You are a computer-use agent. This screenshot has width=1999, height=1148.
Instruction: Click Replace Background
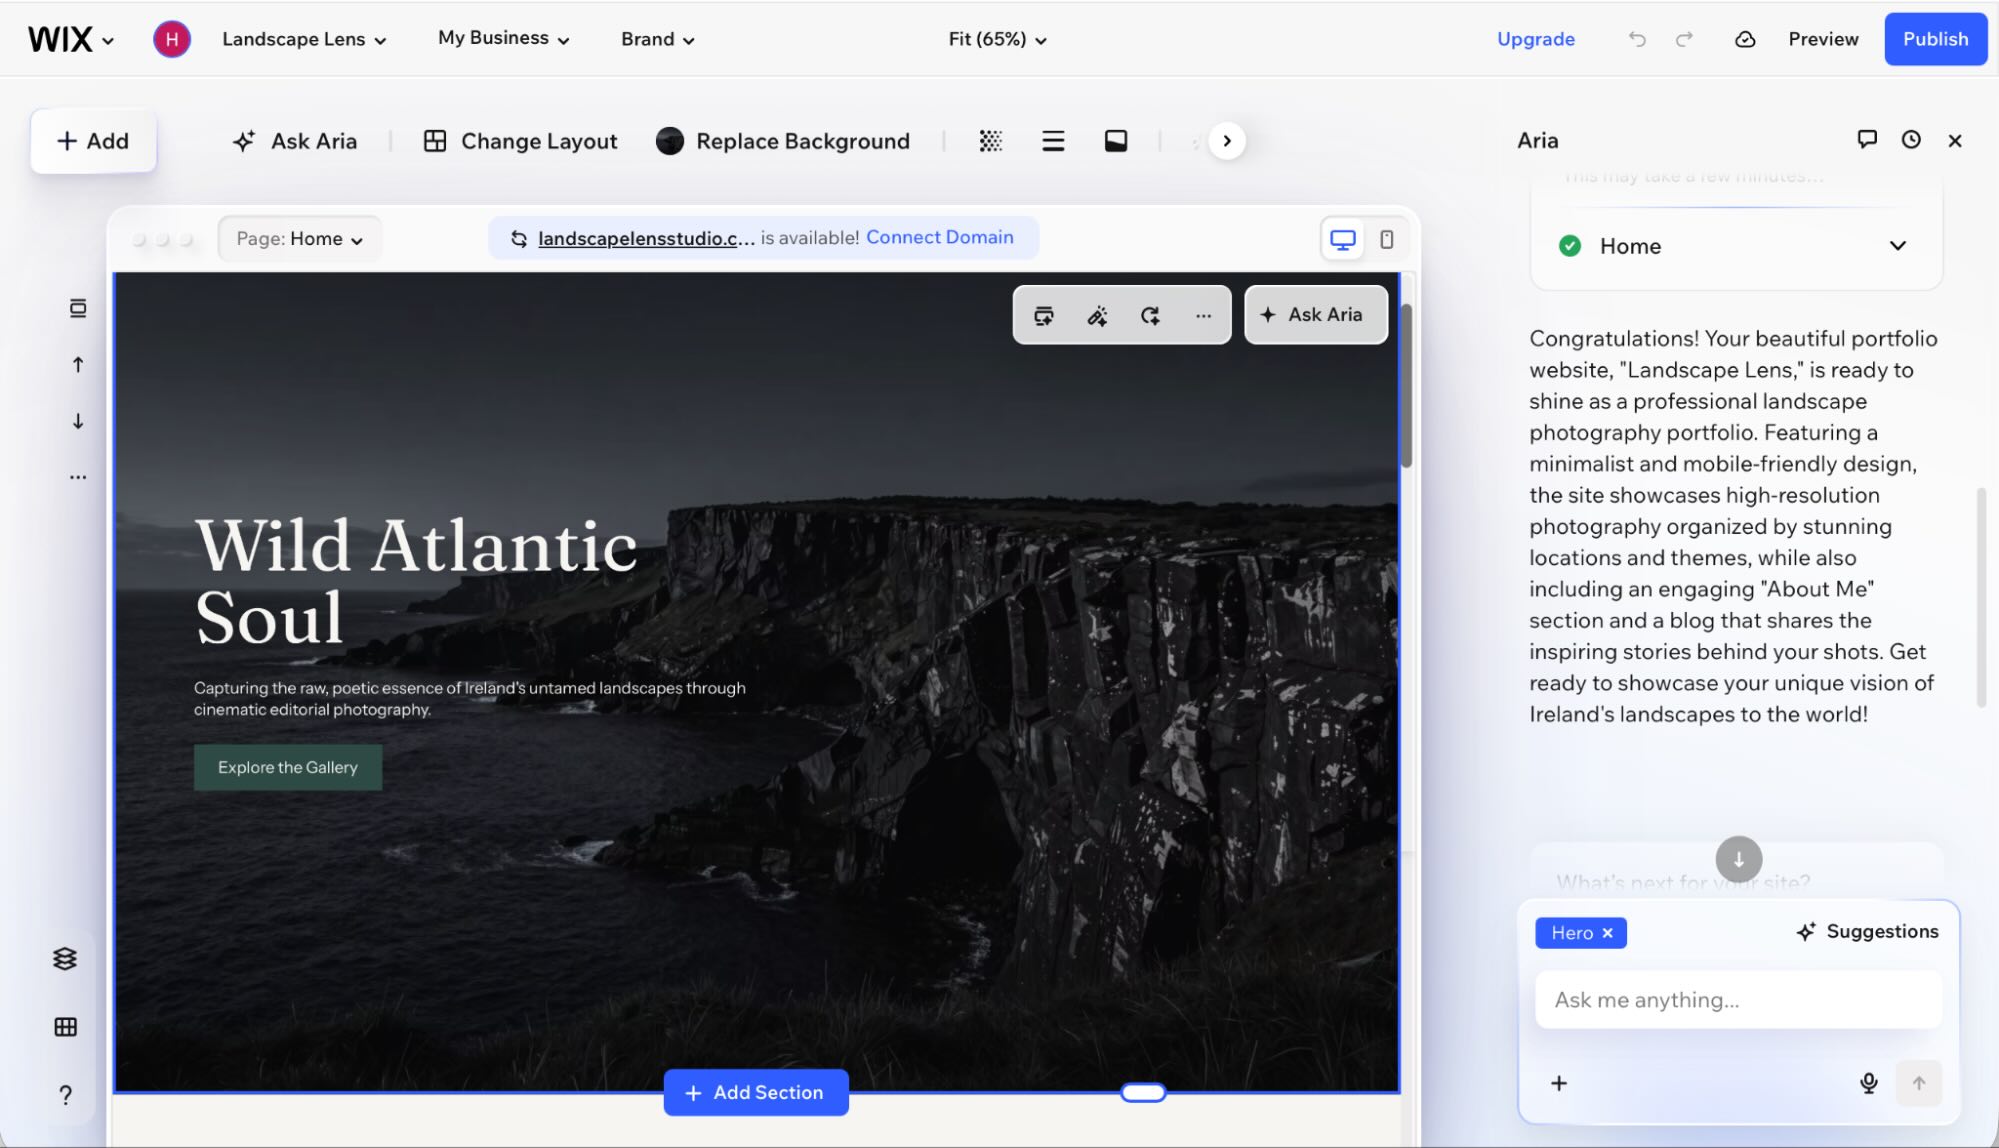(783, 141)
